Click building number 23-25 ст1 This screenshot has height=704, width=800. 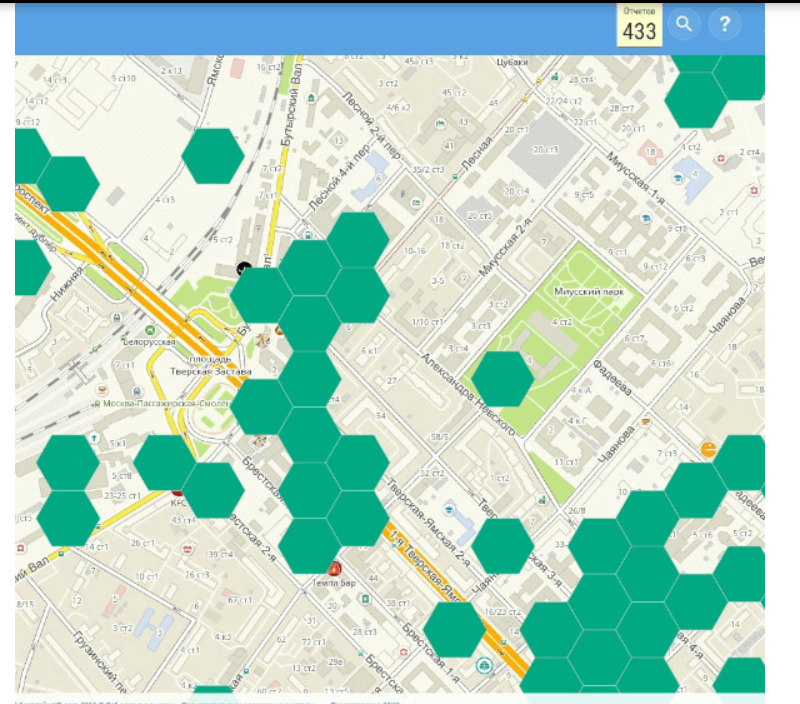click(122, 495)
